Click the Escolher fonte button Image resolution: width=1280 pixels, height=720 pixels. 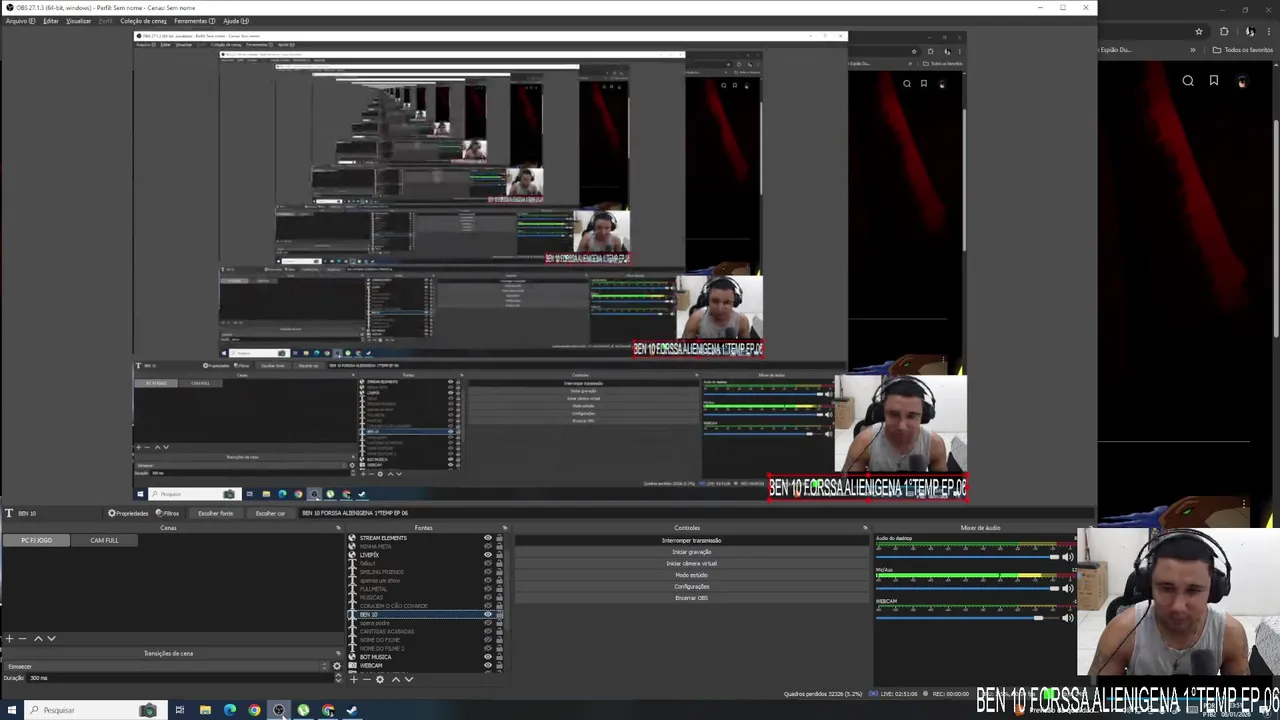(x=215, y=513)
